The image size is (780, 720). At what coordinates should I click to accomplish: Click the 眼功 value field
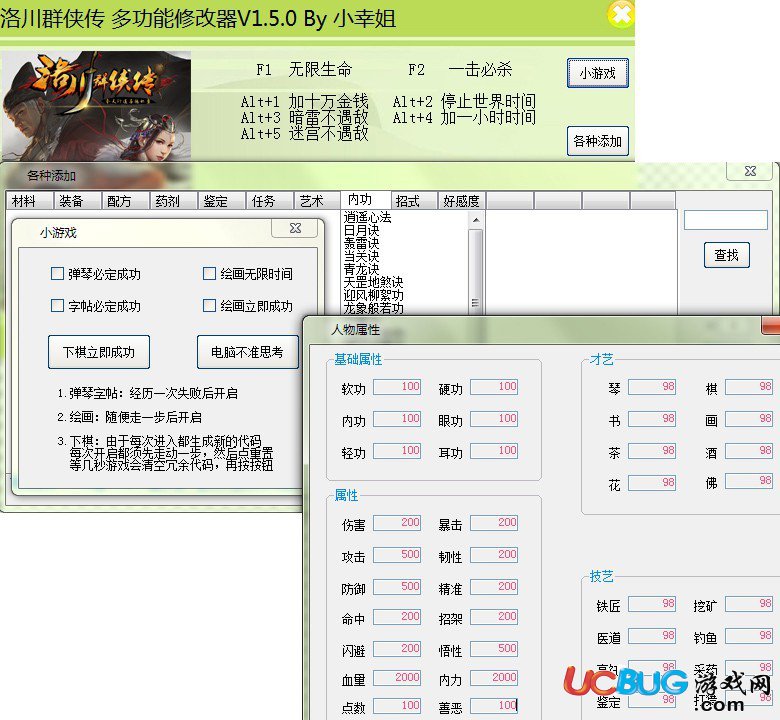(x=494, y=418)
